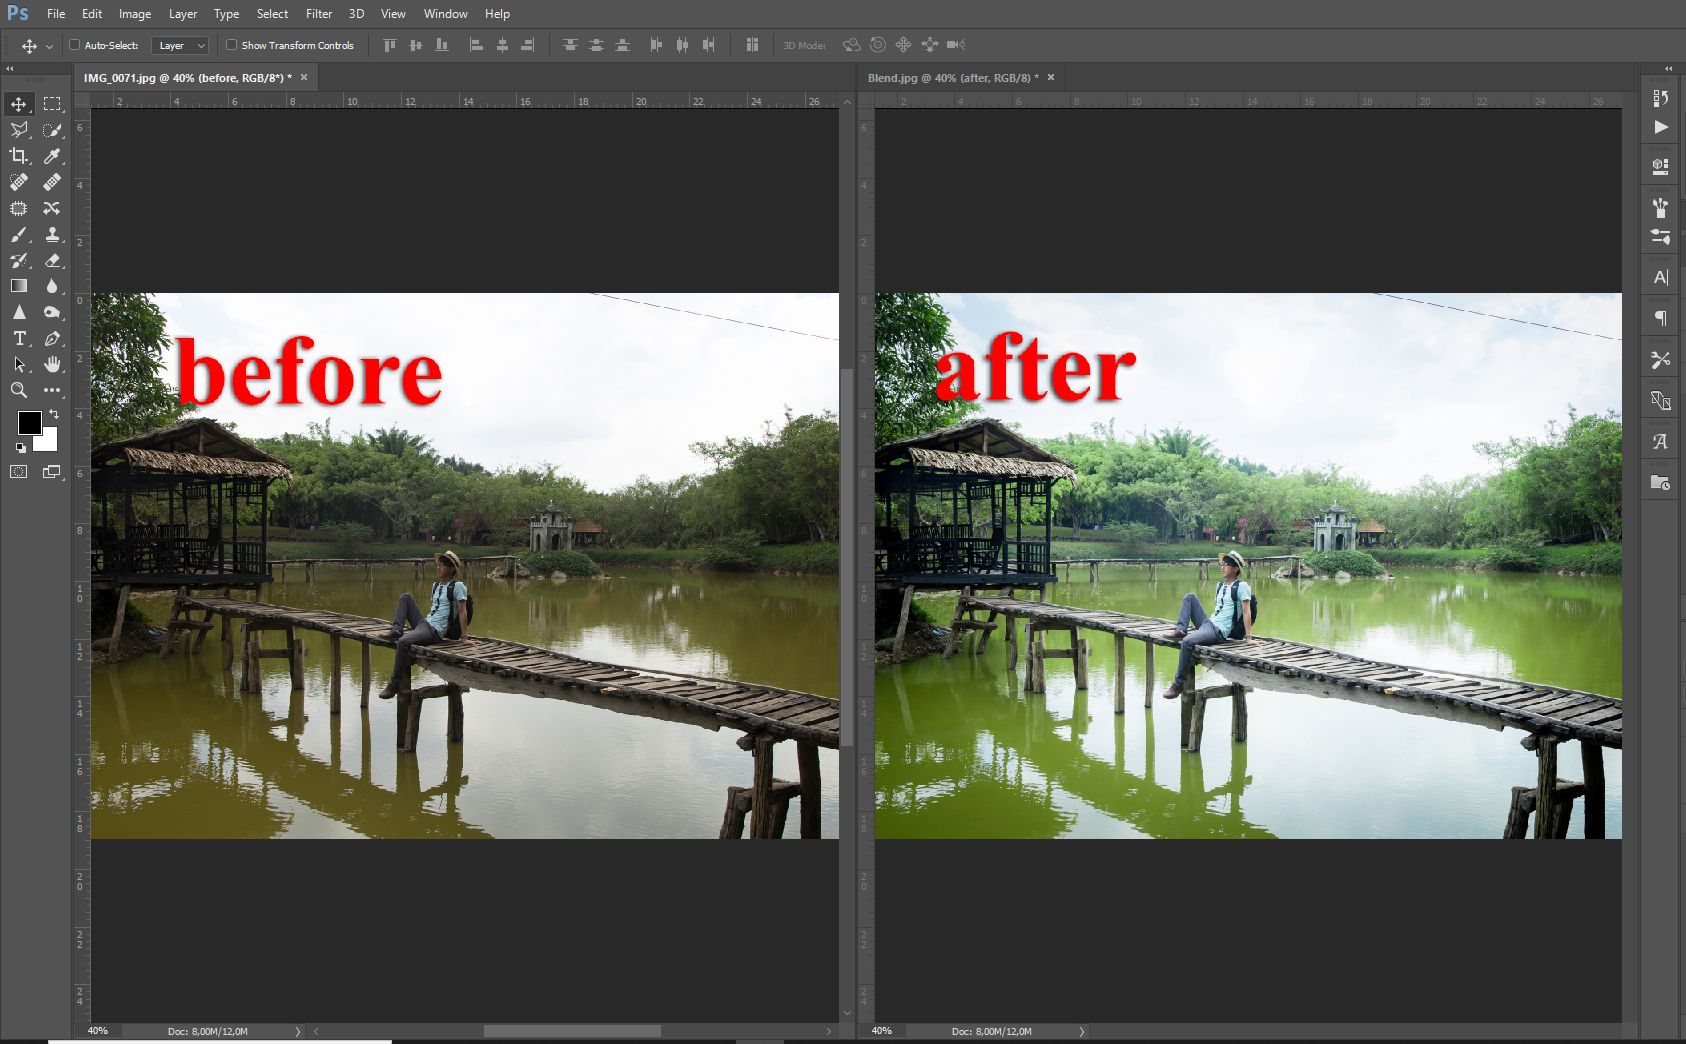The image size is (1686, 1044).
Task: Select the Clone Stamp tool
Action: point(52,235)
